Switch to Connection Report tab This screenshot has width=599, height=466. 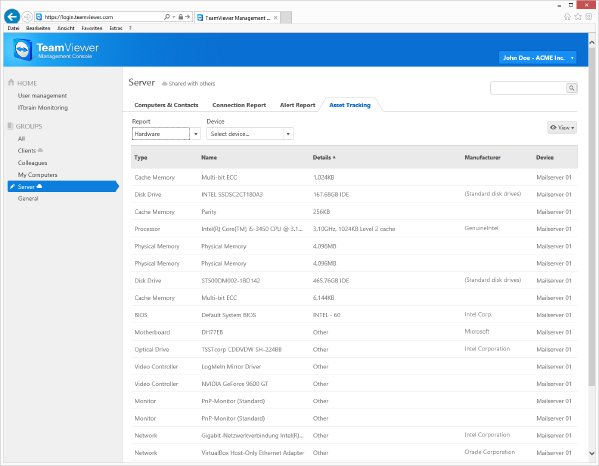239,105
